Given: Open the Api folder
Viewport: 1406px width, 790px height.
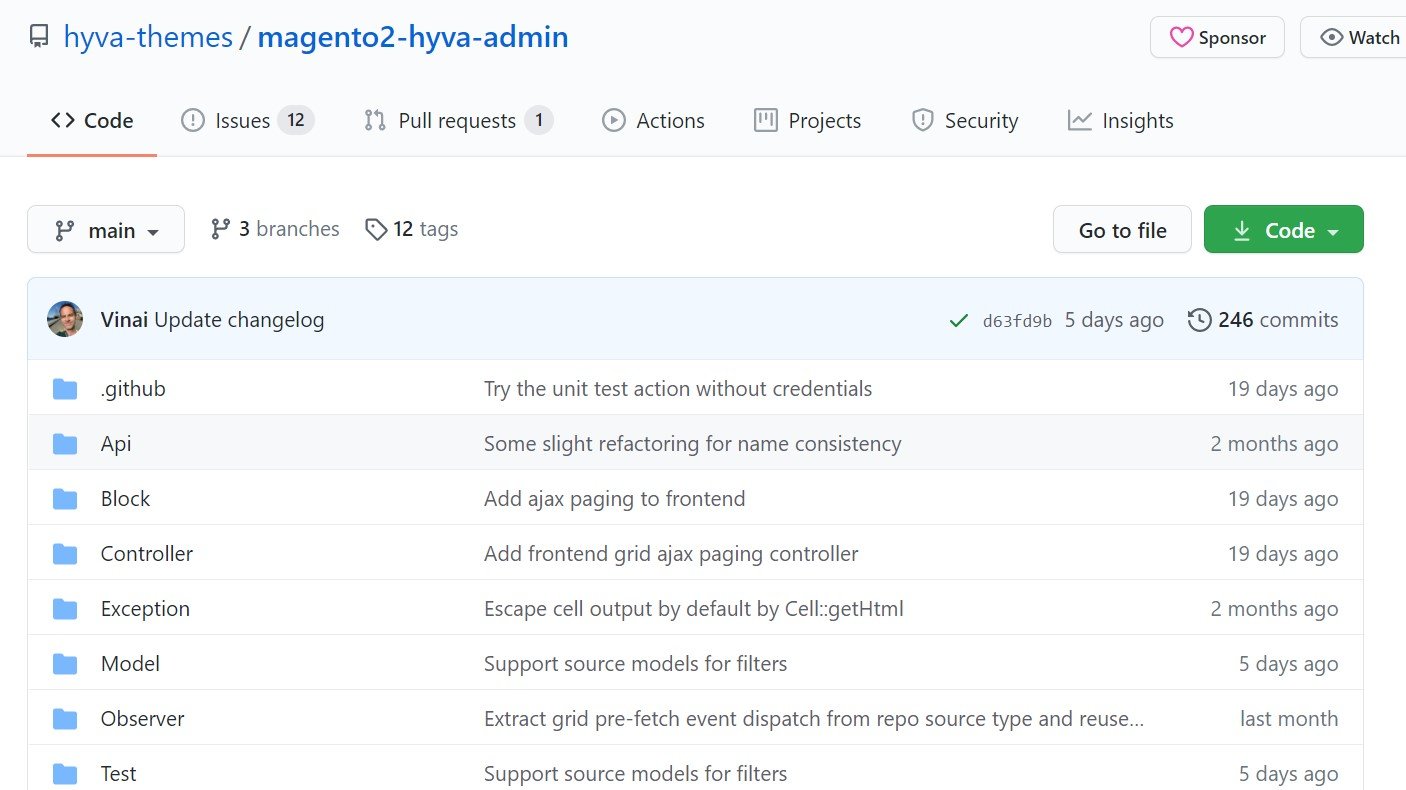Looking at the screenshot, I should pos(116,444).
